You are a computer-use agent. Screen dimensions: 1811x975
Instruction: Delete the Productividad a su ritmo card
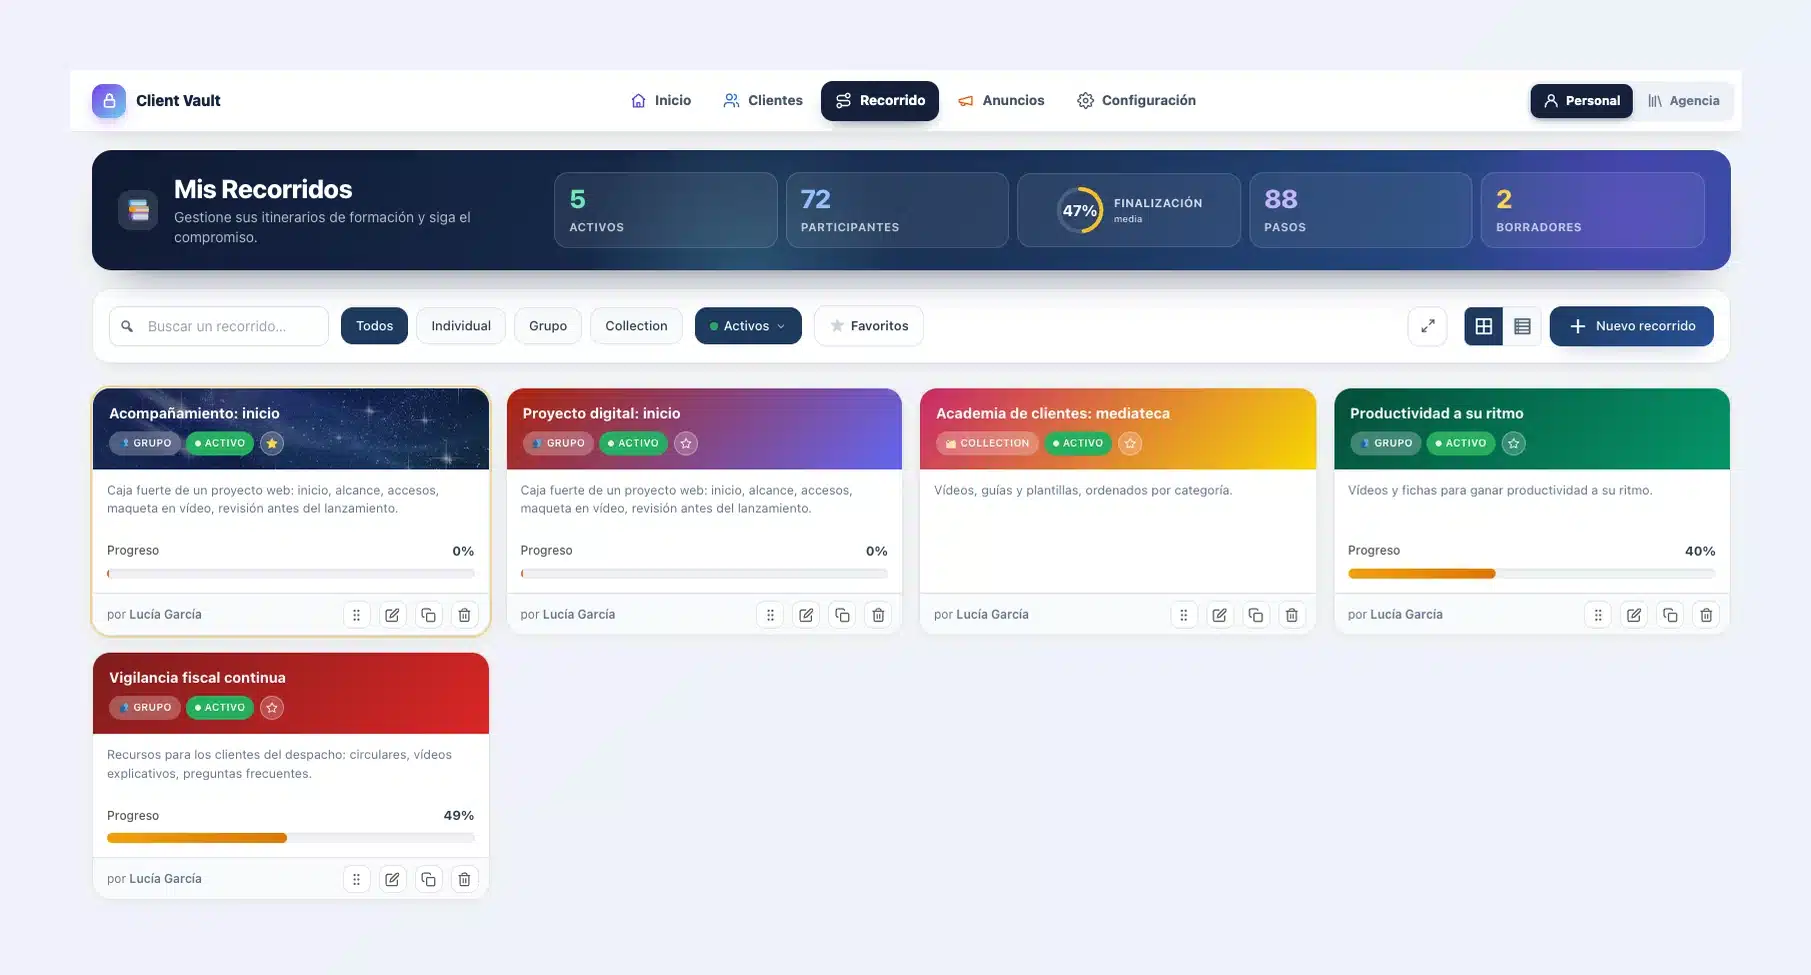1706,615
